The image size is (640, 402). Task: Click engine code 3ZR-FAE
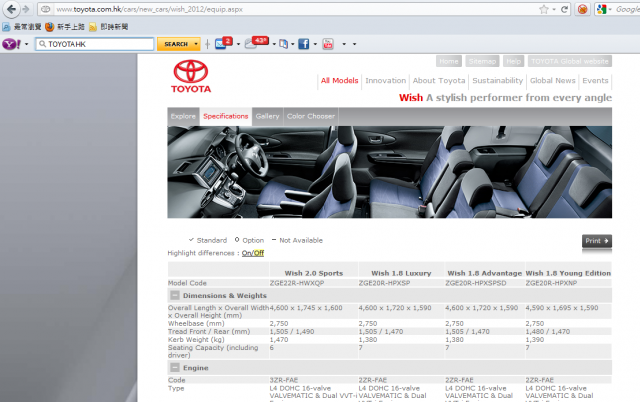tap(284, 380)
